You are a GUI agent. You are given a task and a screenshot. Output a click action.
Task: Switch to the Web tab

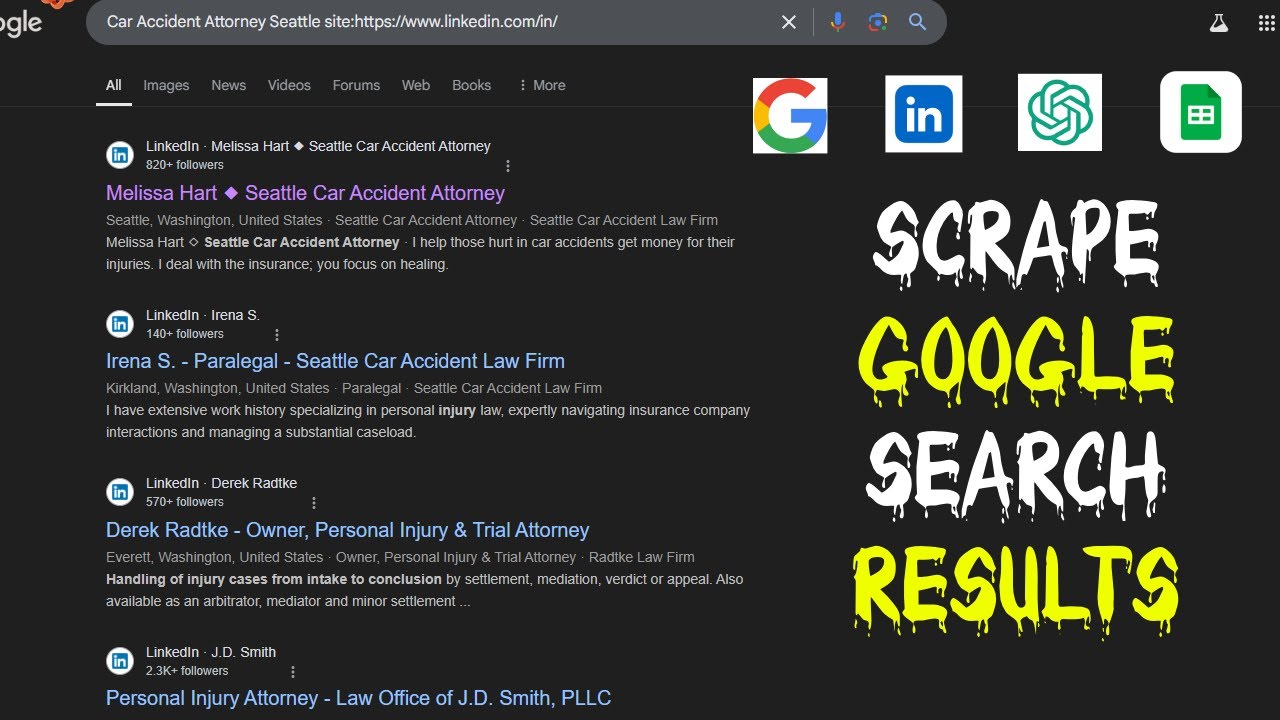coord(416,85)
